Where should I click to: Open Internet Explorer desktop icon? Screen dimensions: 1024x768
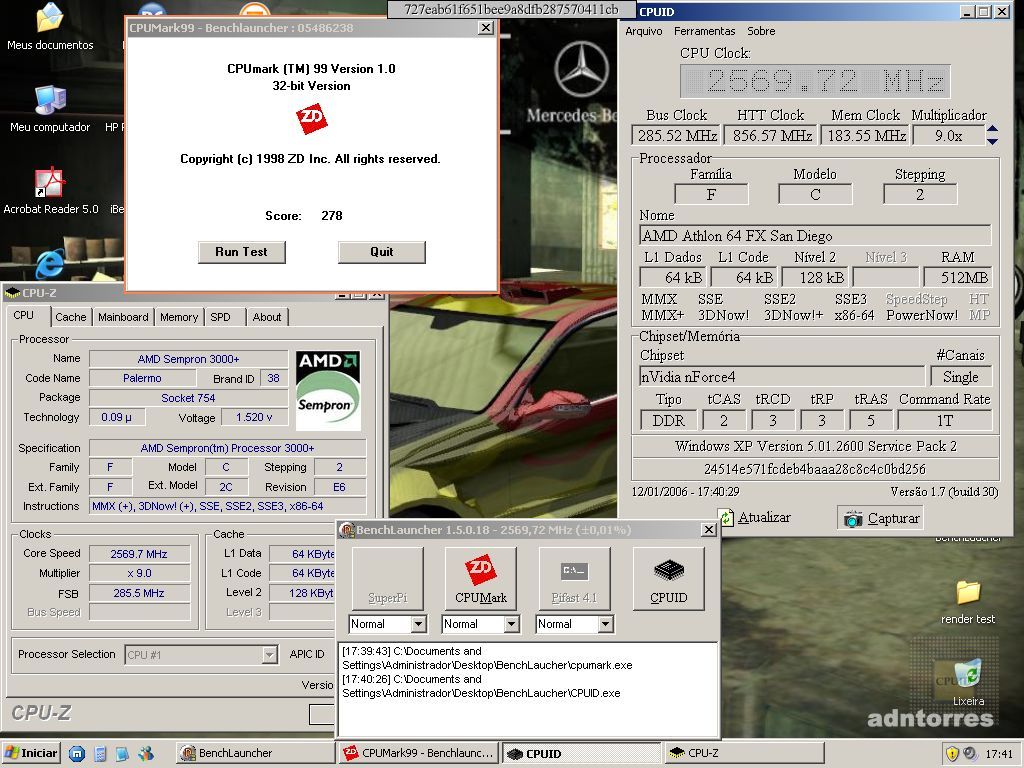50,263
